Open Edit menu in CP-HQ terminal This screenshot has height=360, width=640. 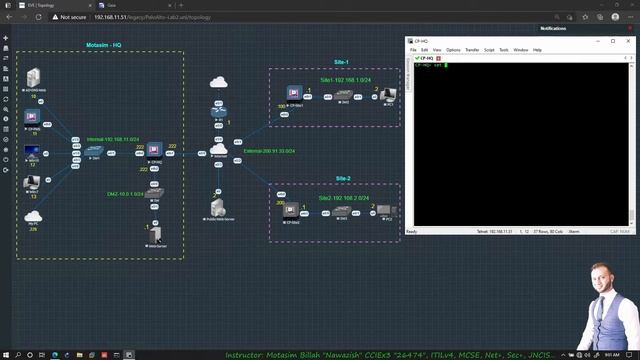pos(424,50)
